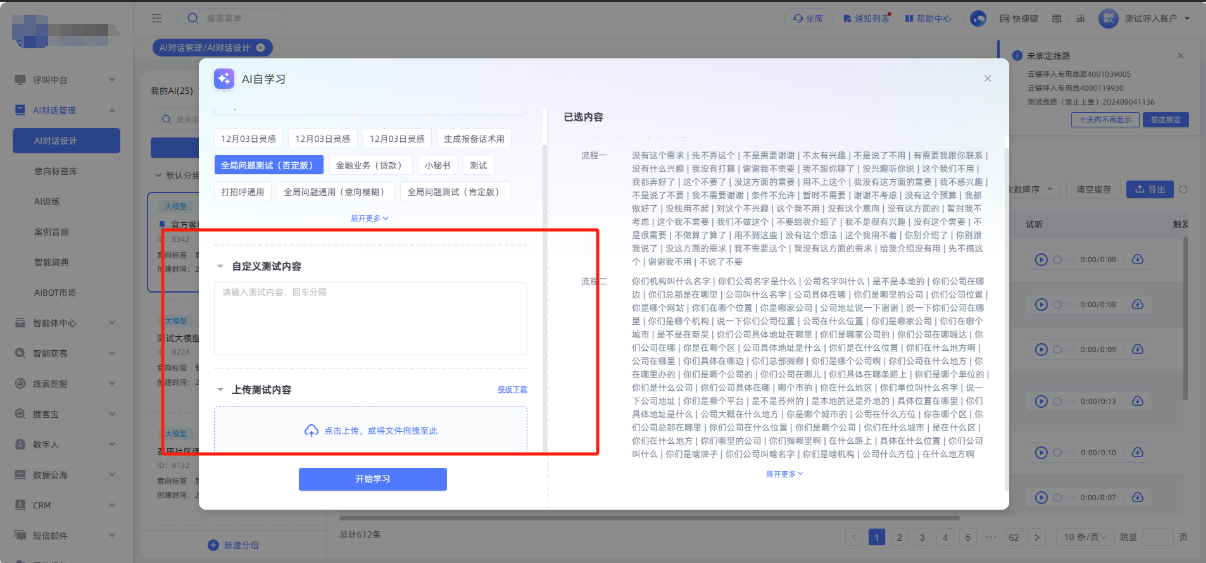Collapse the 自定义测试内容 section

(x=220, y=267)
